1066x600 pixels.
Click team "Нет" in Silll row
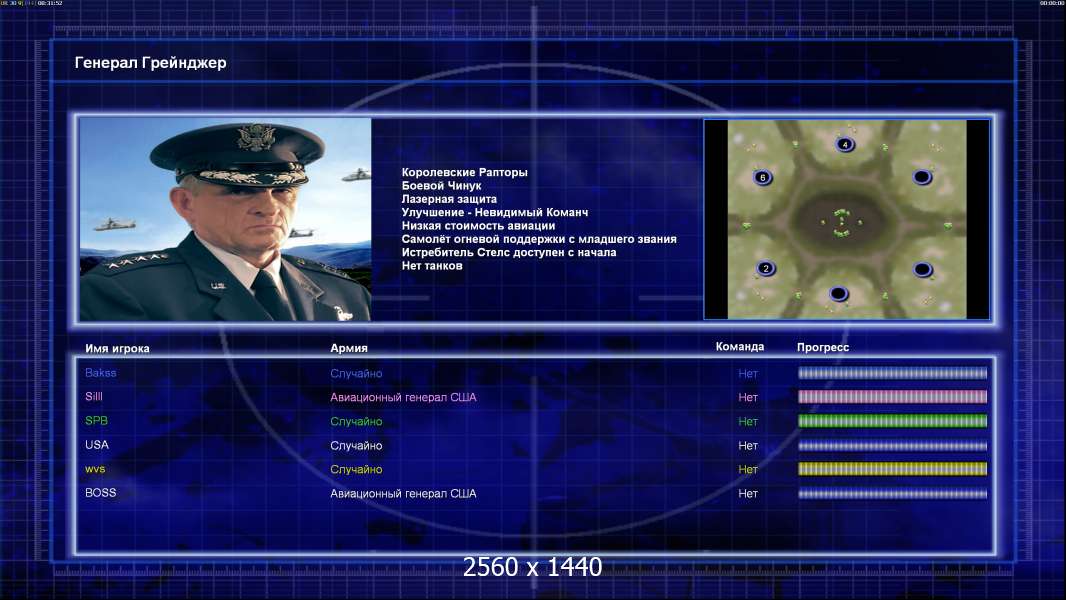pos(748,398)
